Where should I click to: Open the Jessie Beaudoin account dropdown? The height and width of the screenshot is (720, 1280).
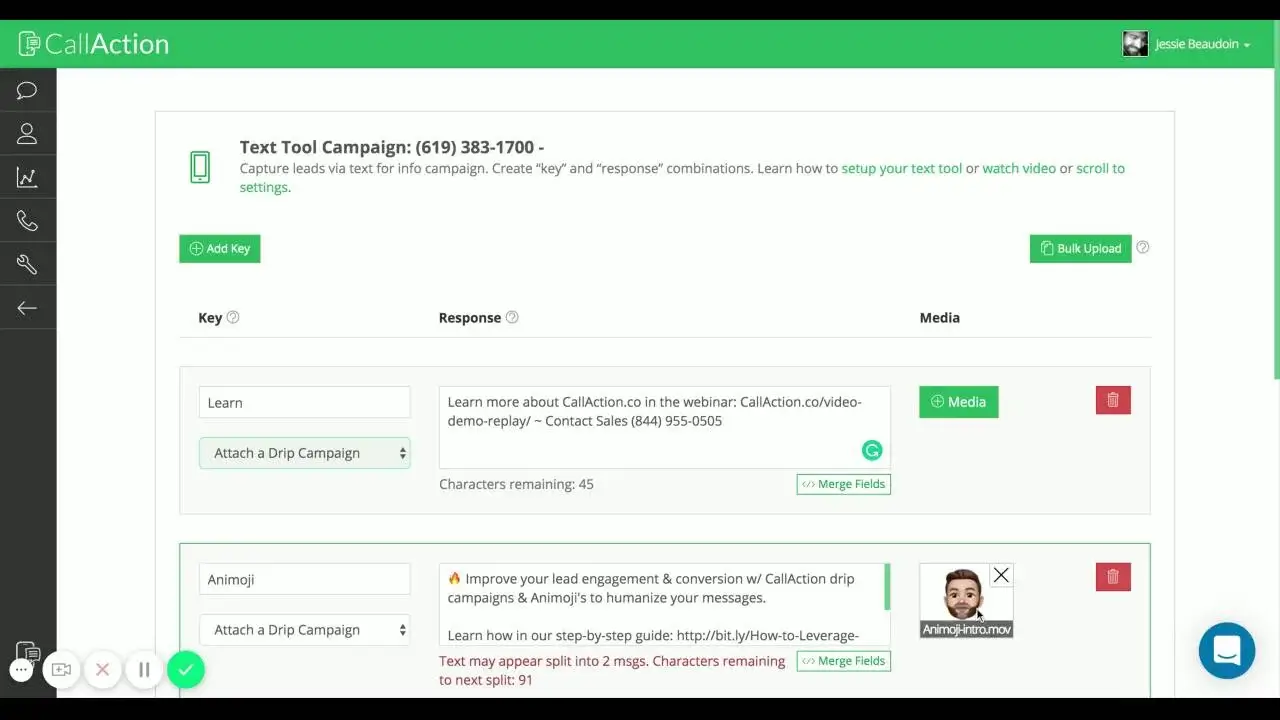coord(1202,44)
